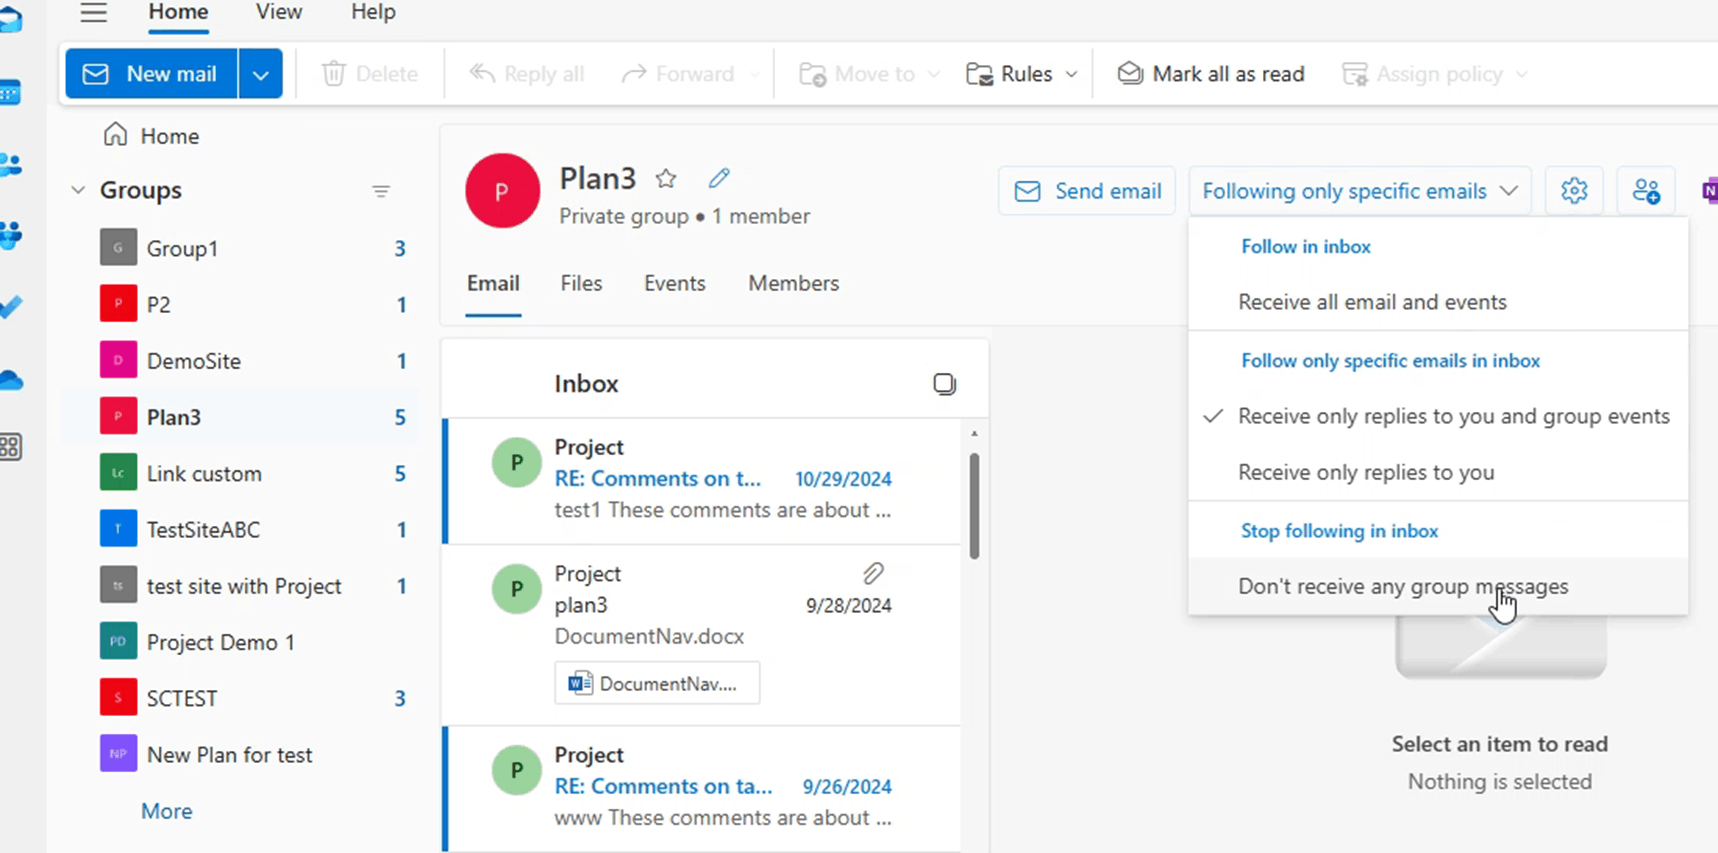1718x853 pixels.
Task: Open the hamburger navigation menu
Action: click(x=94, y=12)
